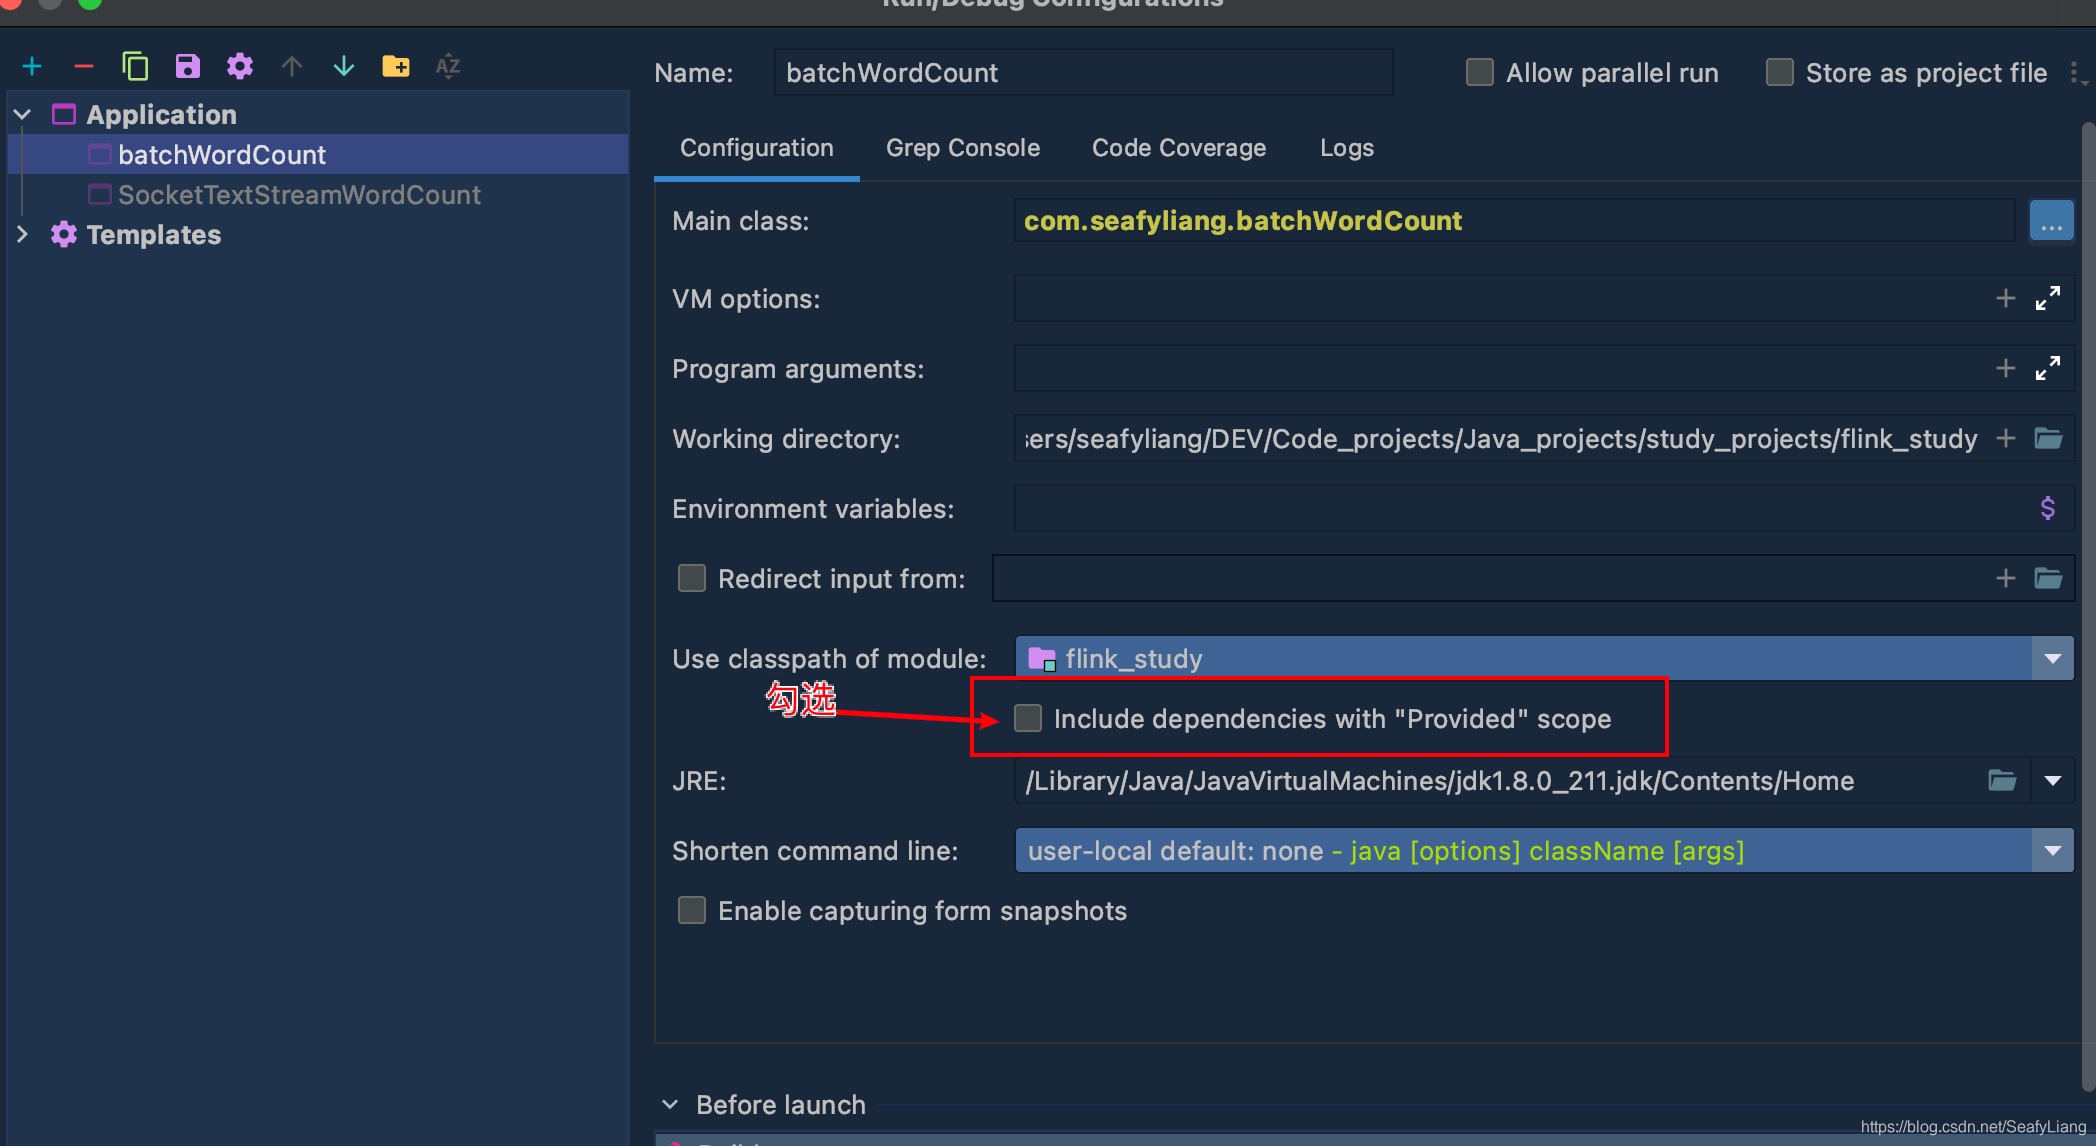Move configuration up with arrow icon
This screenshot has width=2096, height=1146.
pos(292,67)
